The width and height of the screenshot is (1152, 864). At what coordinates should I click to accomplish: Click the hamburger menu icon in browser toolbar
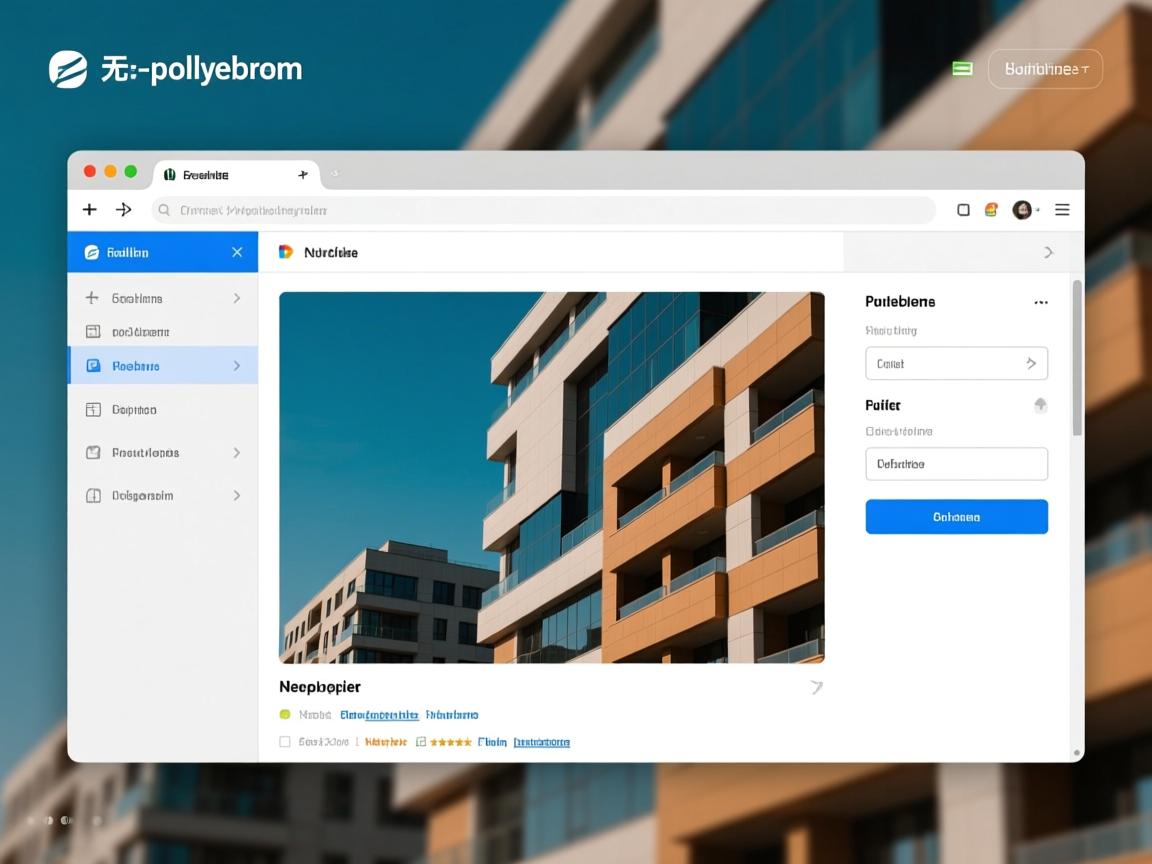tap(1062, 210)
